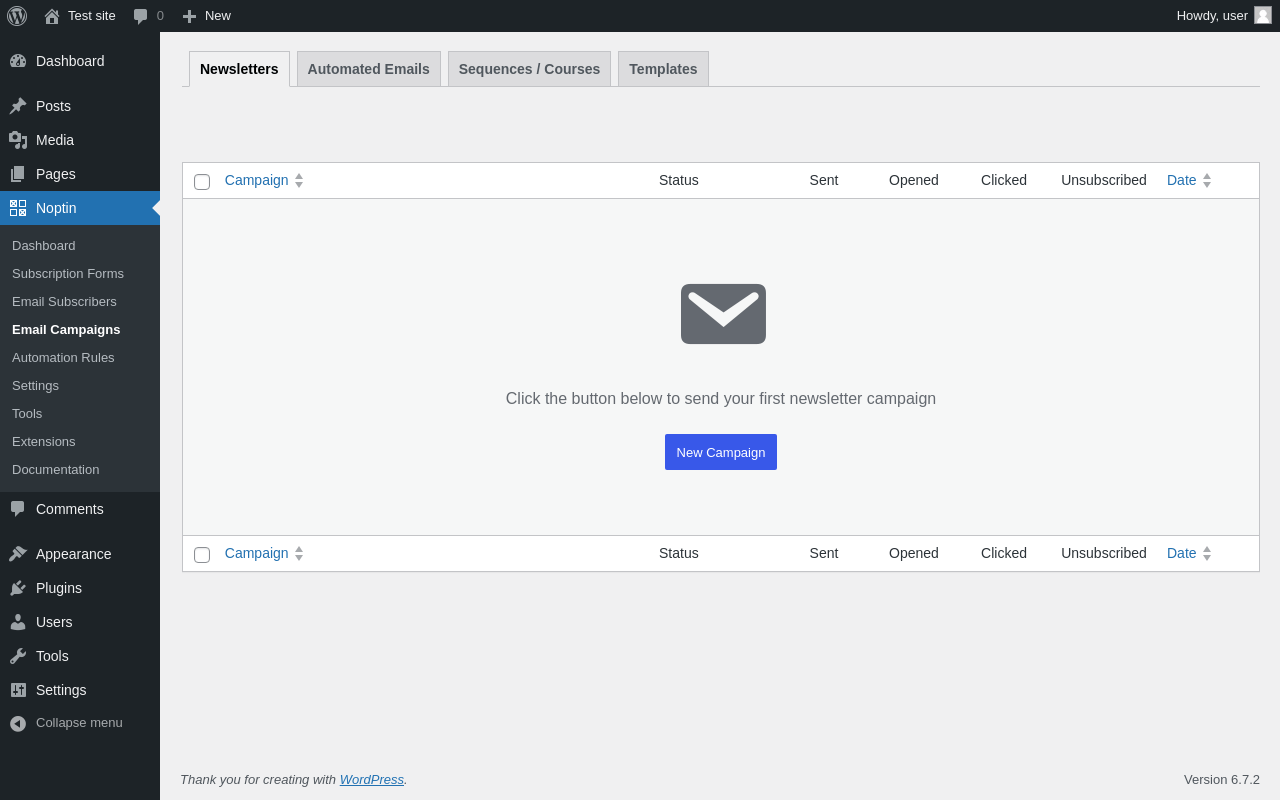
Task: Sort by Campaign using footer sort arrows
Action: click(299, 553)
